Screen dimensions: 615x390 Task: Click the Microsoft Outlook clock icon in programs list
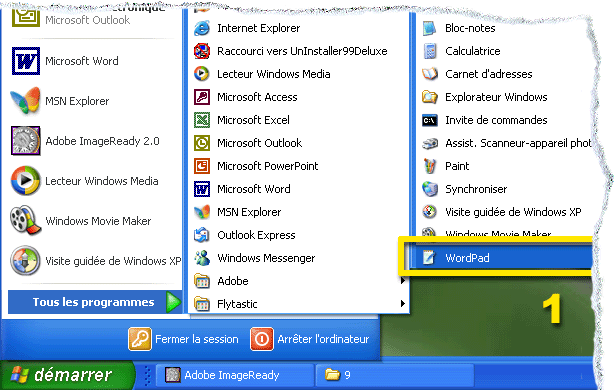[202, 143]
